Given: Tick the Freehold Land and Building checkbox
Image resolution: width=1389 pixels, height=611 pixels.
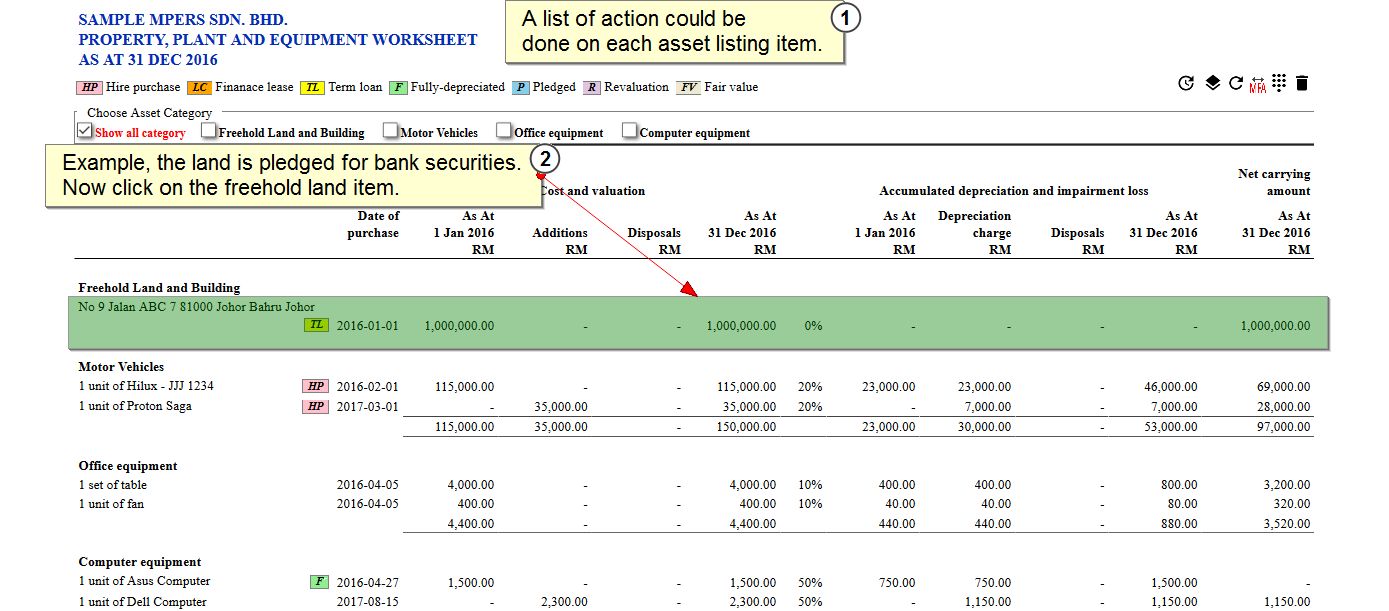Looking at the screenshot, I should pyautogui.click(x=208, y=131).
